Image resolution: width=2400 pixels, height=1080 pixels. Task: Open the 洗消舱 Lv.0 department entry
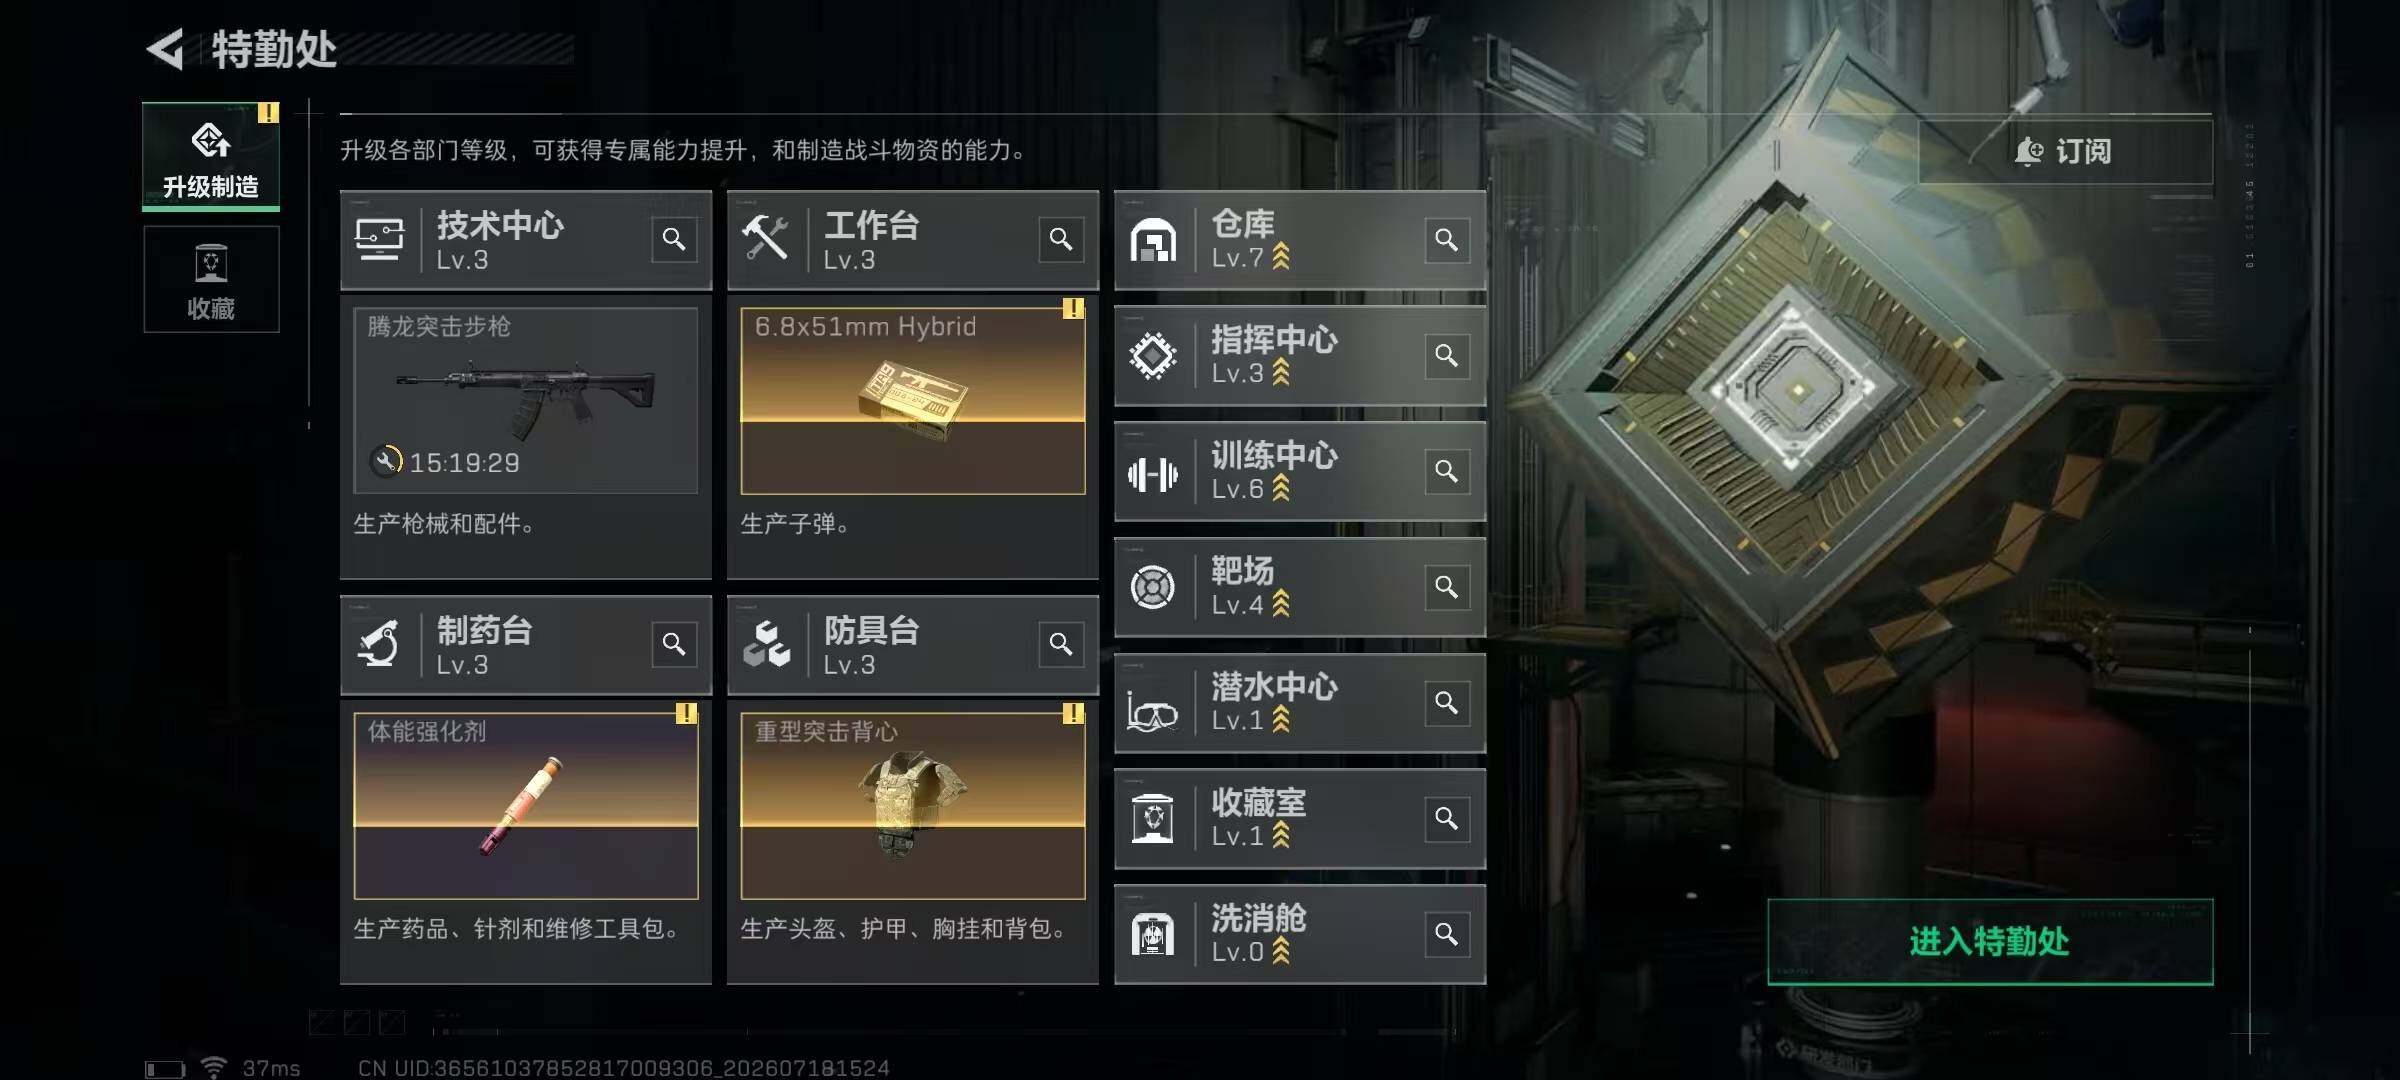coord(1300,934)
